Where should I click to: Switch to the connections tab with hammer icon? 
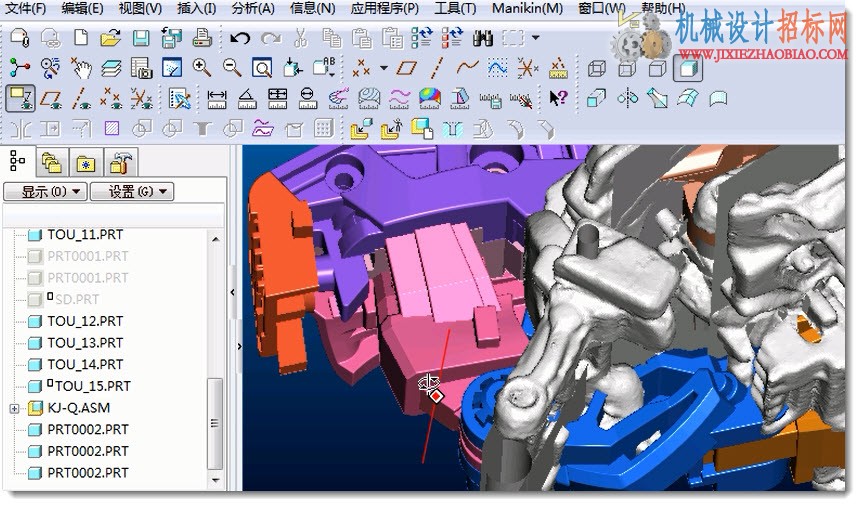click(x=120, y=162)
